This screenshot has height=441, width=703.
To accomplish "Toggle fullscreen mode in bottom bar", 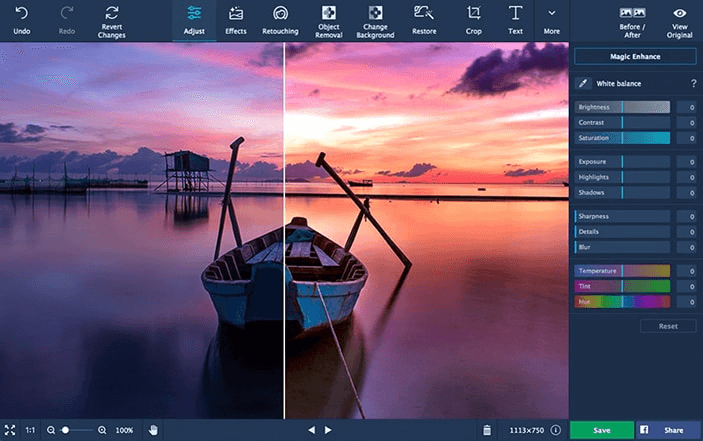I will coord(9,430).
